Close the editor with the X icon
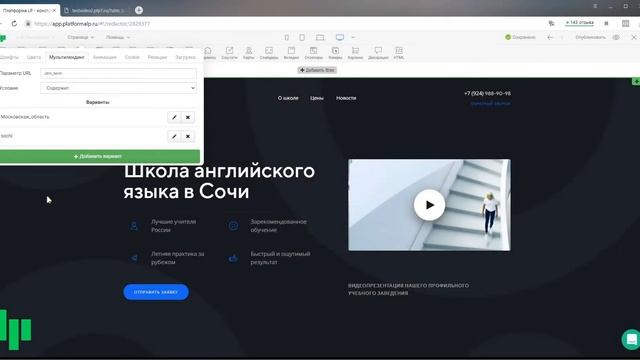Screen dimensions: 640x360 634,37
